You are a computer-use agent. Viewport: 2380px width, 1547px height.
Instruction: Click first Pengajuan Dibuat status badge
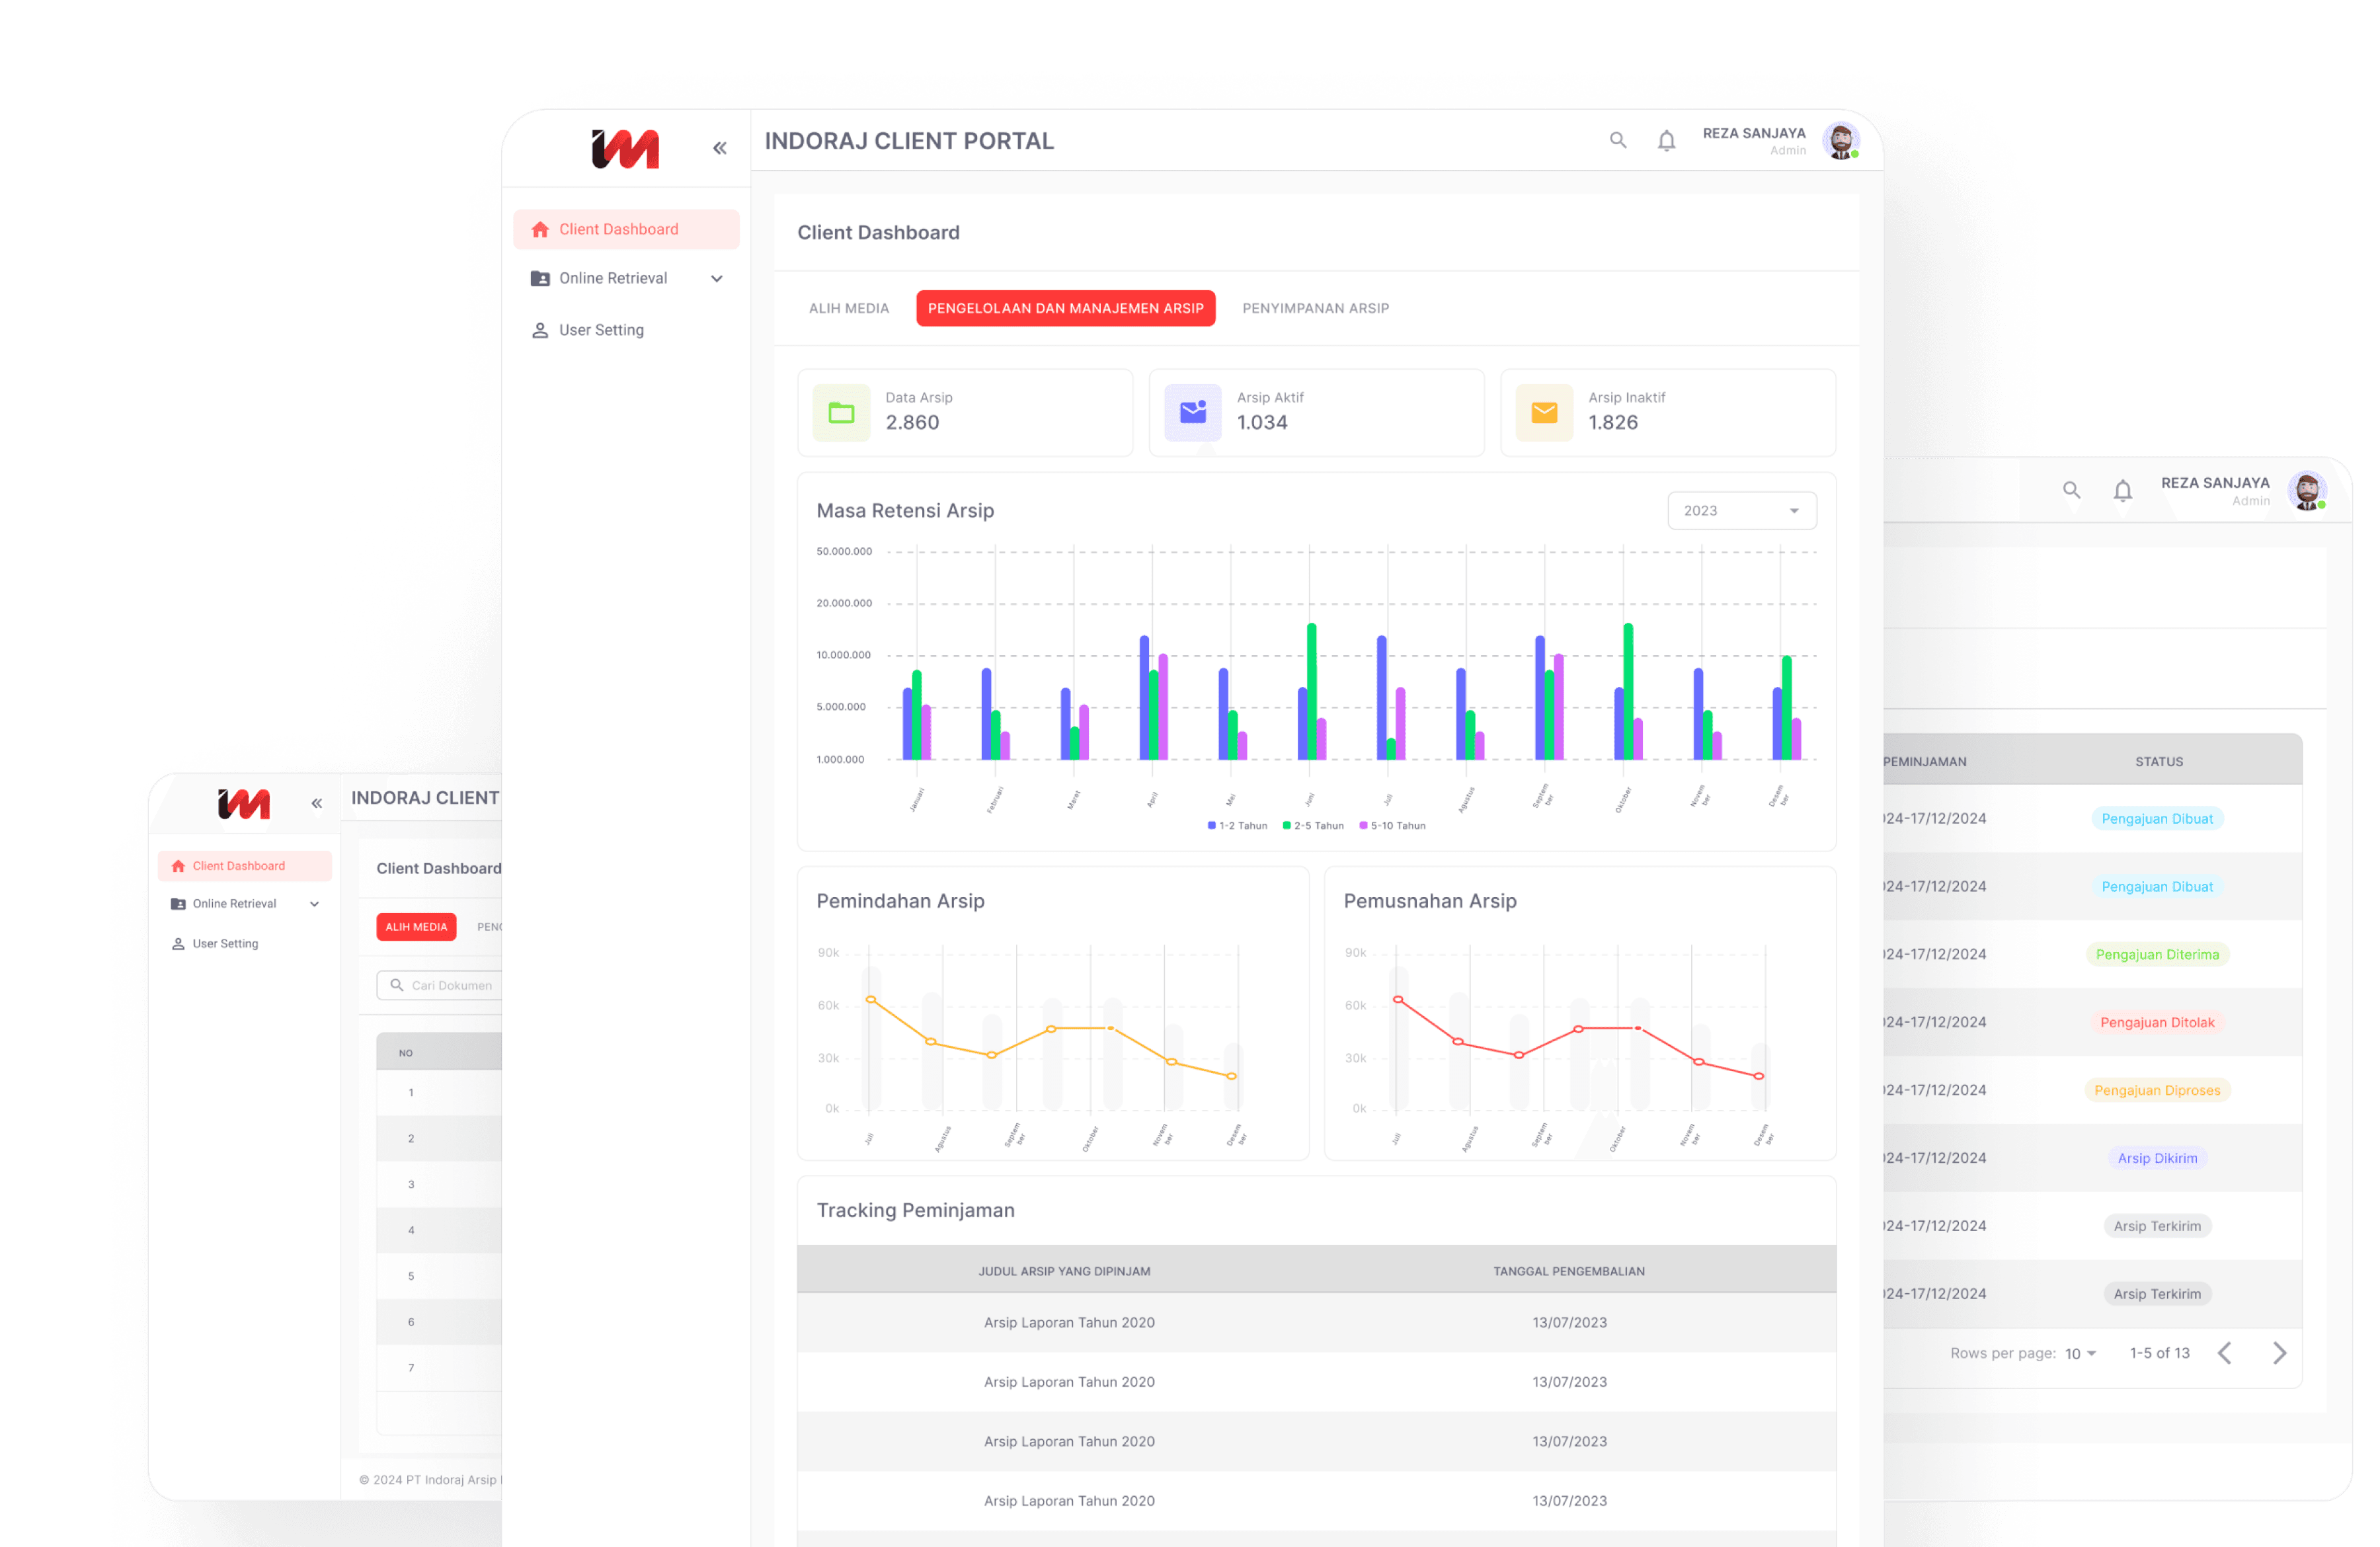click(2157, 819)
